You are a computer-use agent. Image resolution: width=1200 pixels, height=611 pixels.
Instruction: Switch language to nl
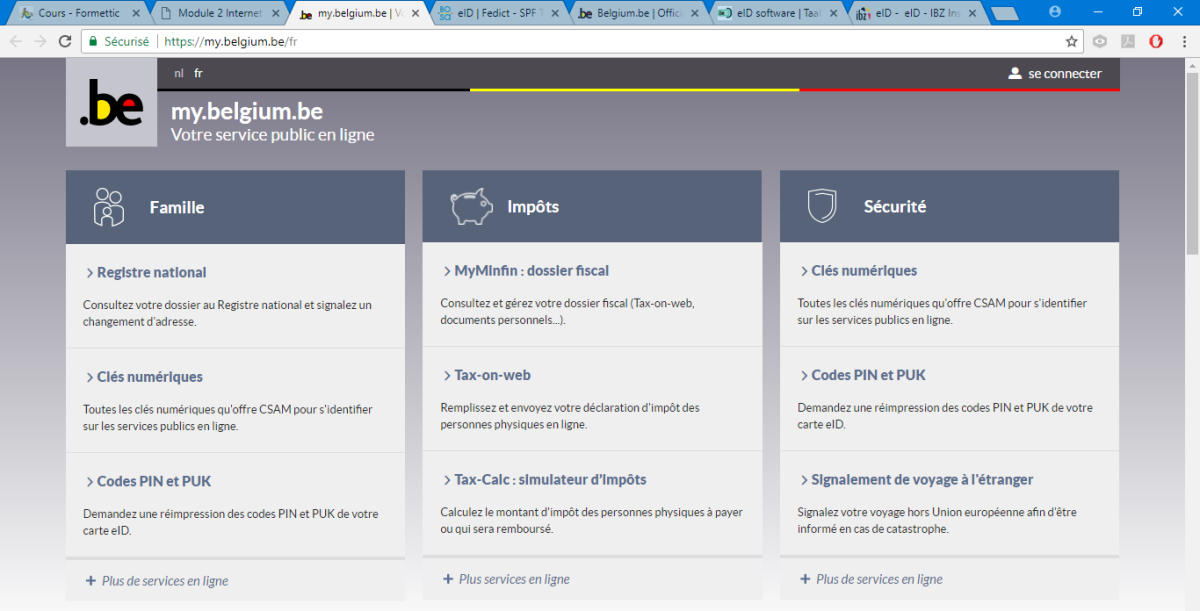[179, 73]
